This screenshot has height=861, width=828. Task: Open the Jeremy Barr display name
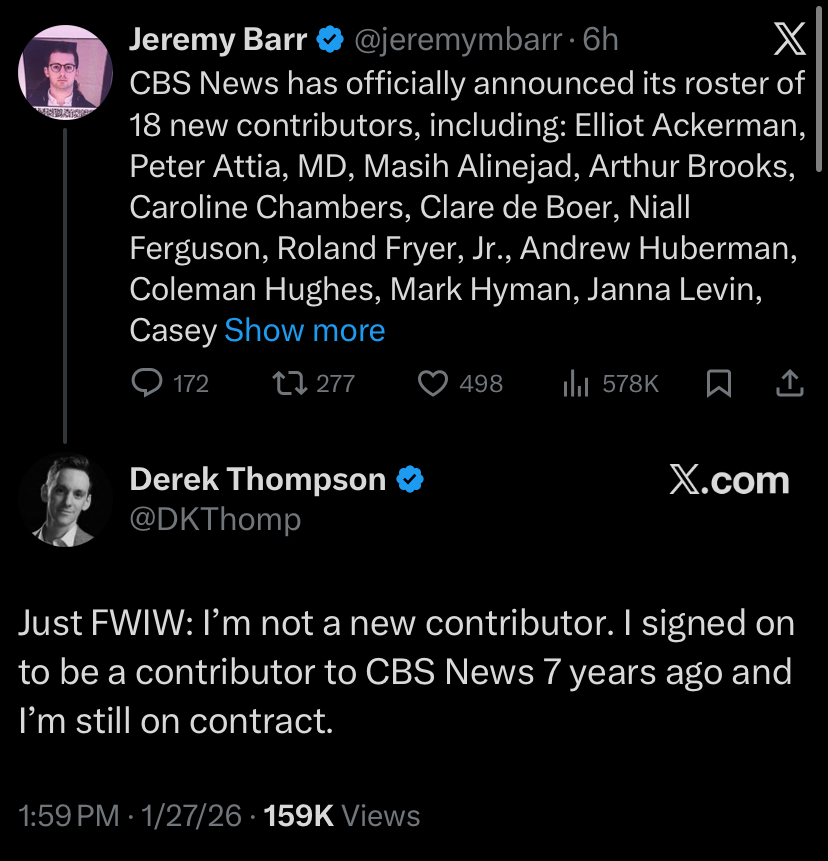click(x=218, y=39)
